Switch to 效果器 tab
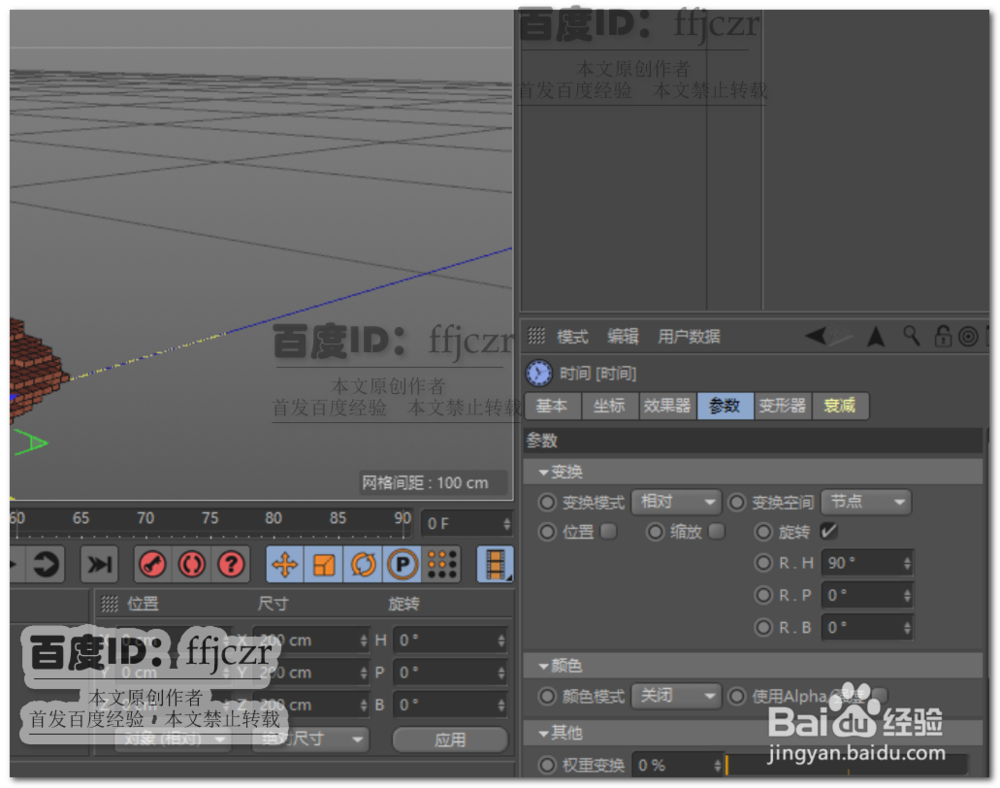 click(667, 406)
